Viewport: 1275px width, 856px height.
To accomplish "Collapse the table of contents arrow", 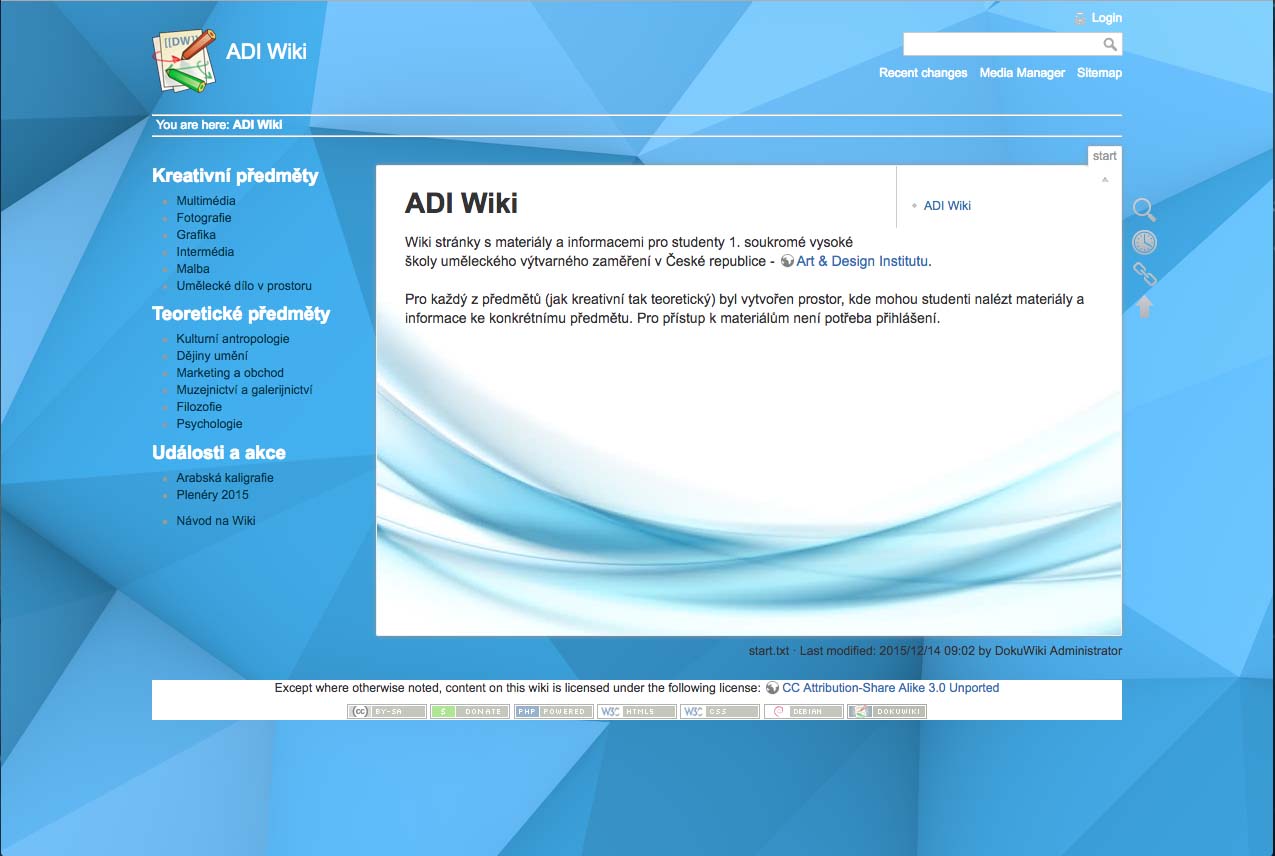I will 1105,180.
